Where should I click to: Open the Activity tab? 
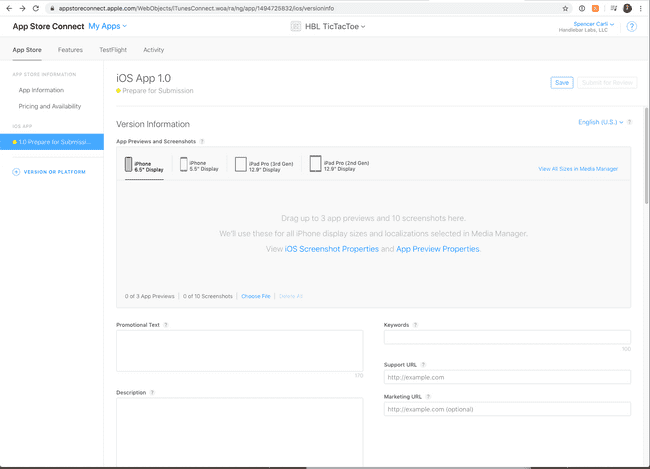[153, 50]
